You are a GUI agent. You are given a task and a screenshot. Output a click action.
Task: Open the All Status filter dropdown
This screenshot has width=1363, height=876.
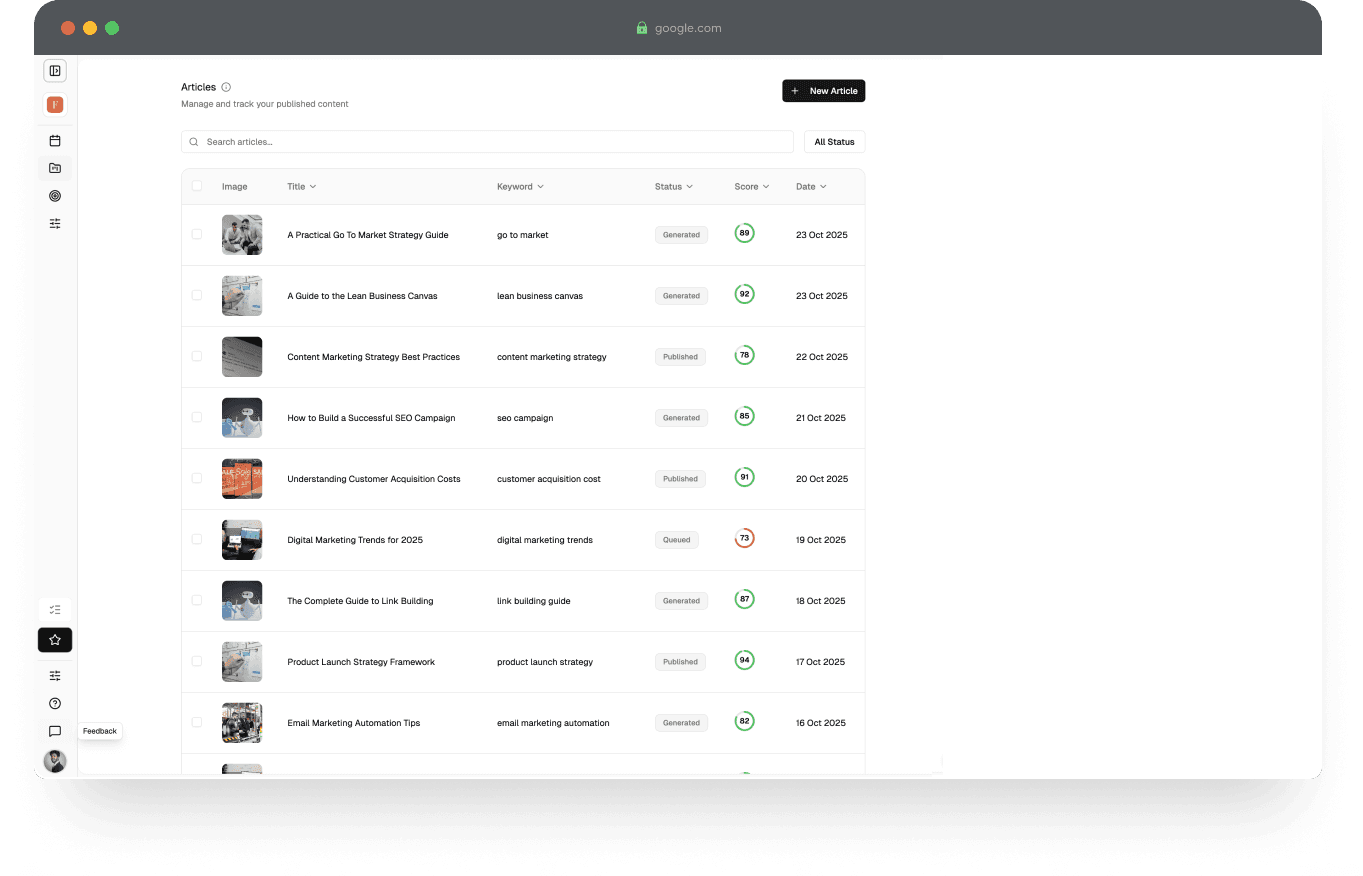click(x=834, y=141)
